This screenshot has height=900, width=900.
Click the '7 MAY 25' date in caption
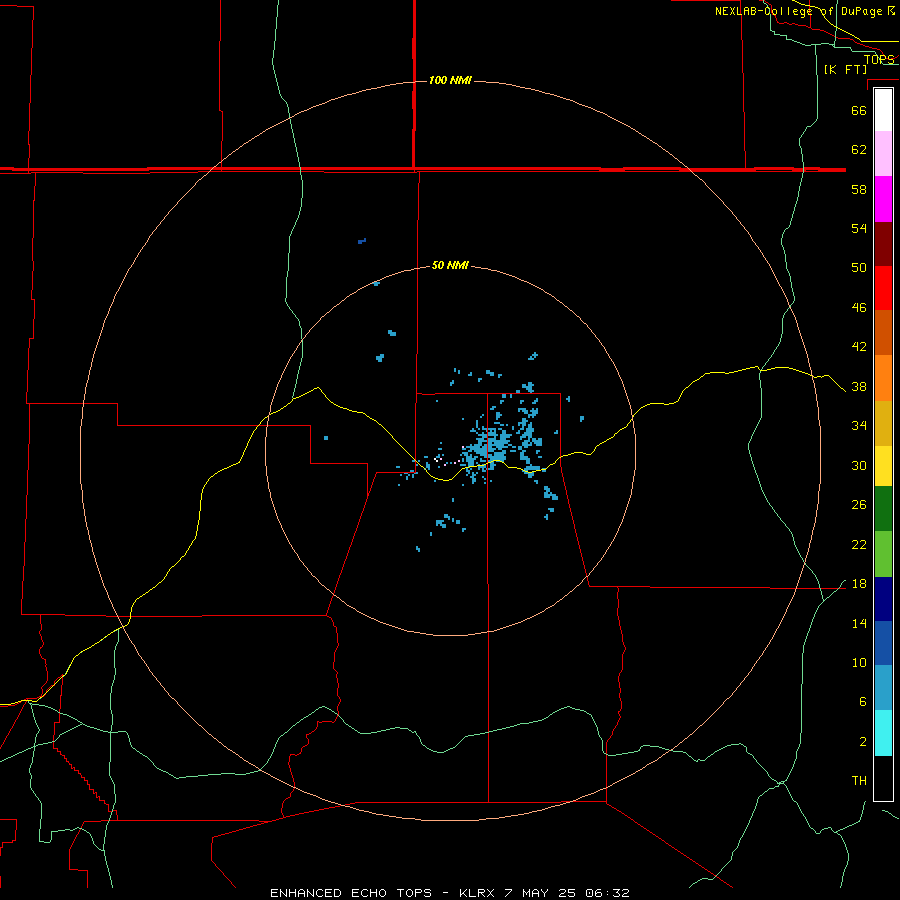coord(540,893)
